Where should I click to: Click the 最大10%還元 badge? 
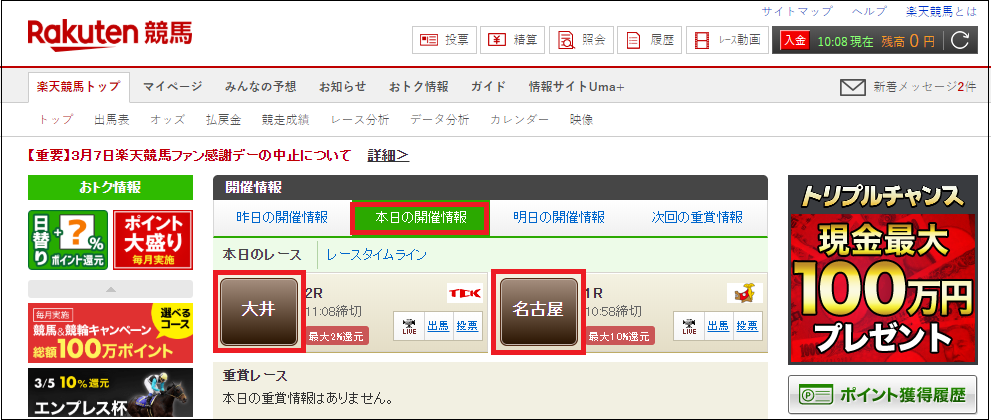click(619, 337)
